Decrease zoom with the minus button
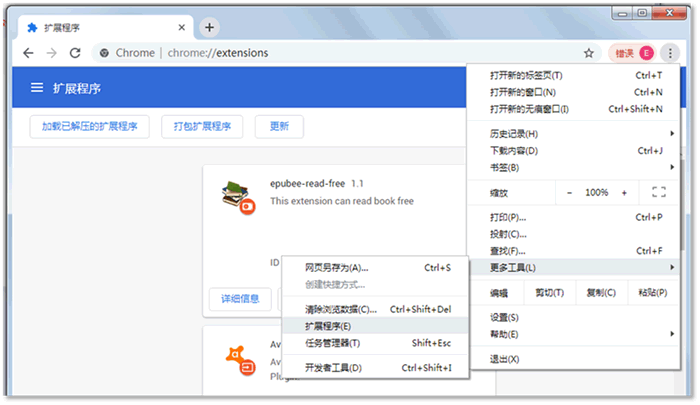 click(x=569, y=193)
